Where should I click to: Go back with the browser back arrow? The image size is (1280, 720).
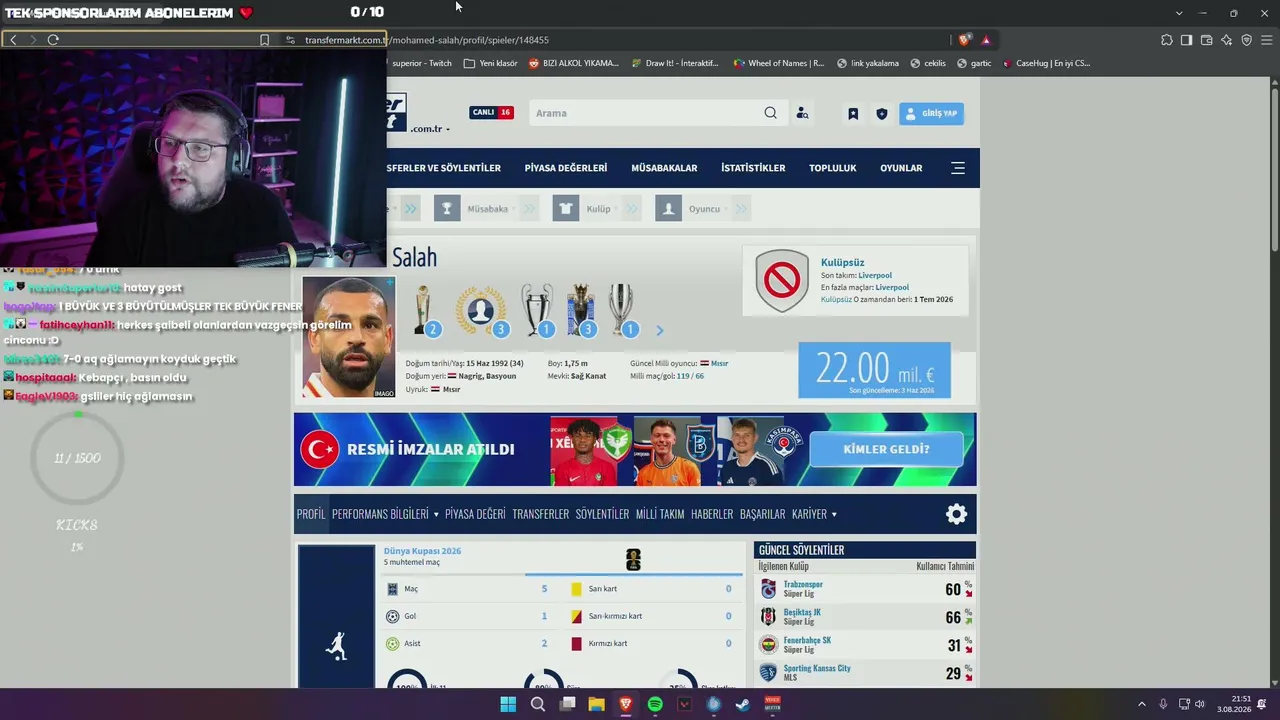13,40
